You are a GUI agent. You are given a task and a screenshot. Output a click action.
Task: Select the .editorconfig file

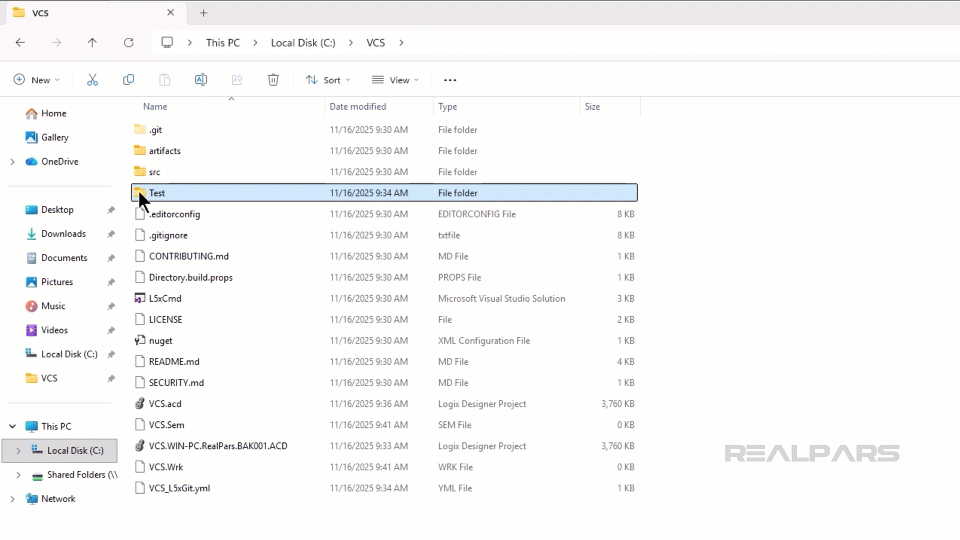384,214
